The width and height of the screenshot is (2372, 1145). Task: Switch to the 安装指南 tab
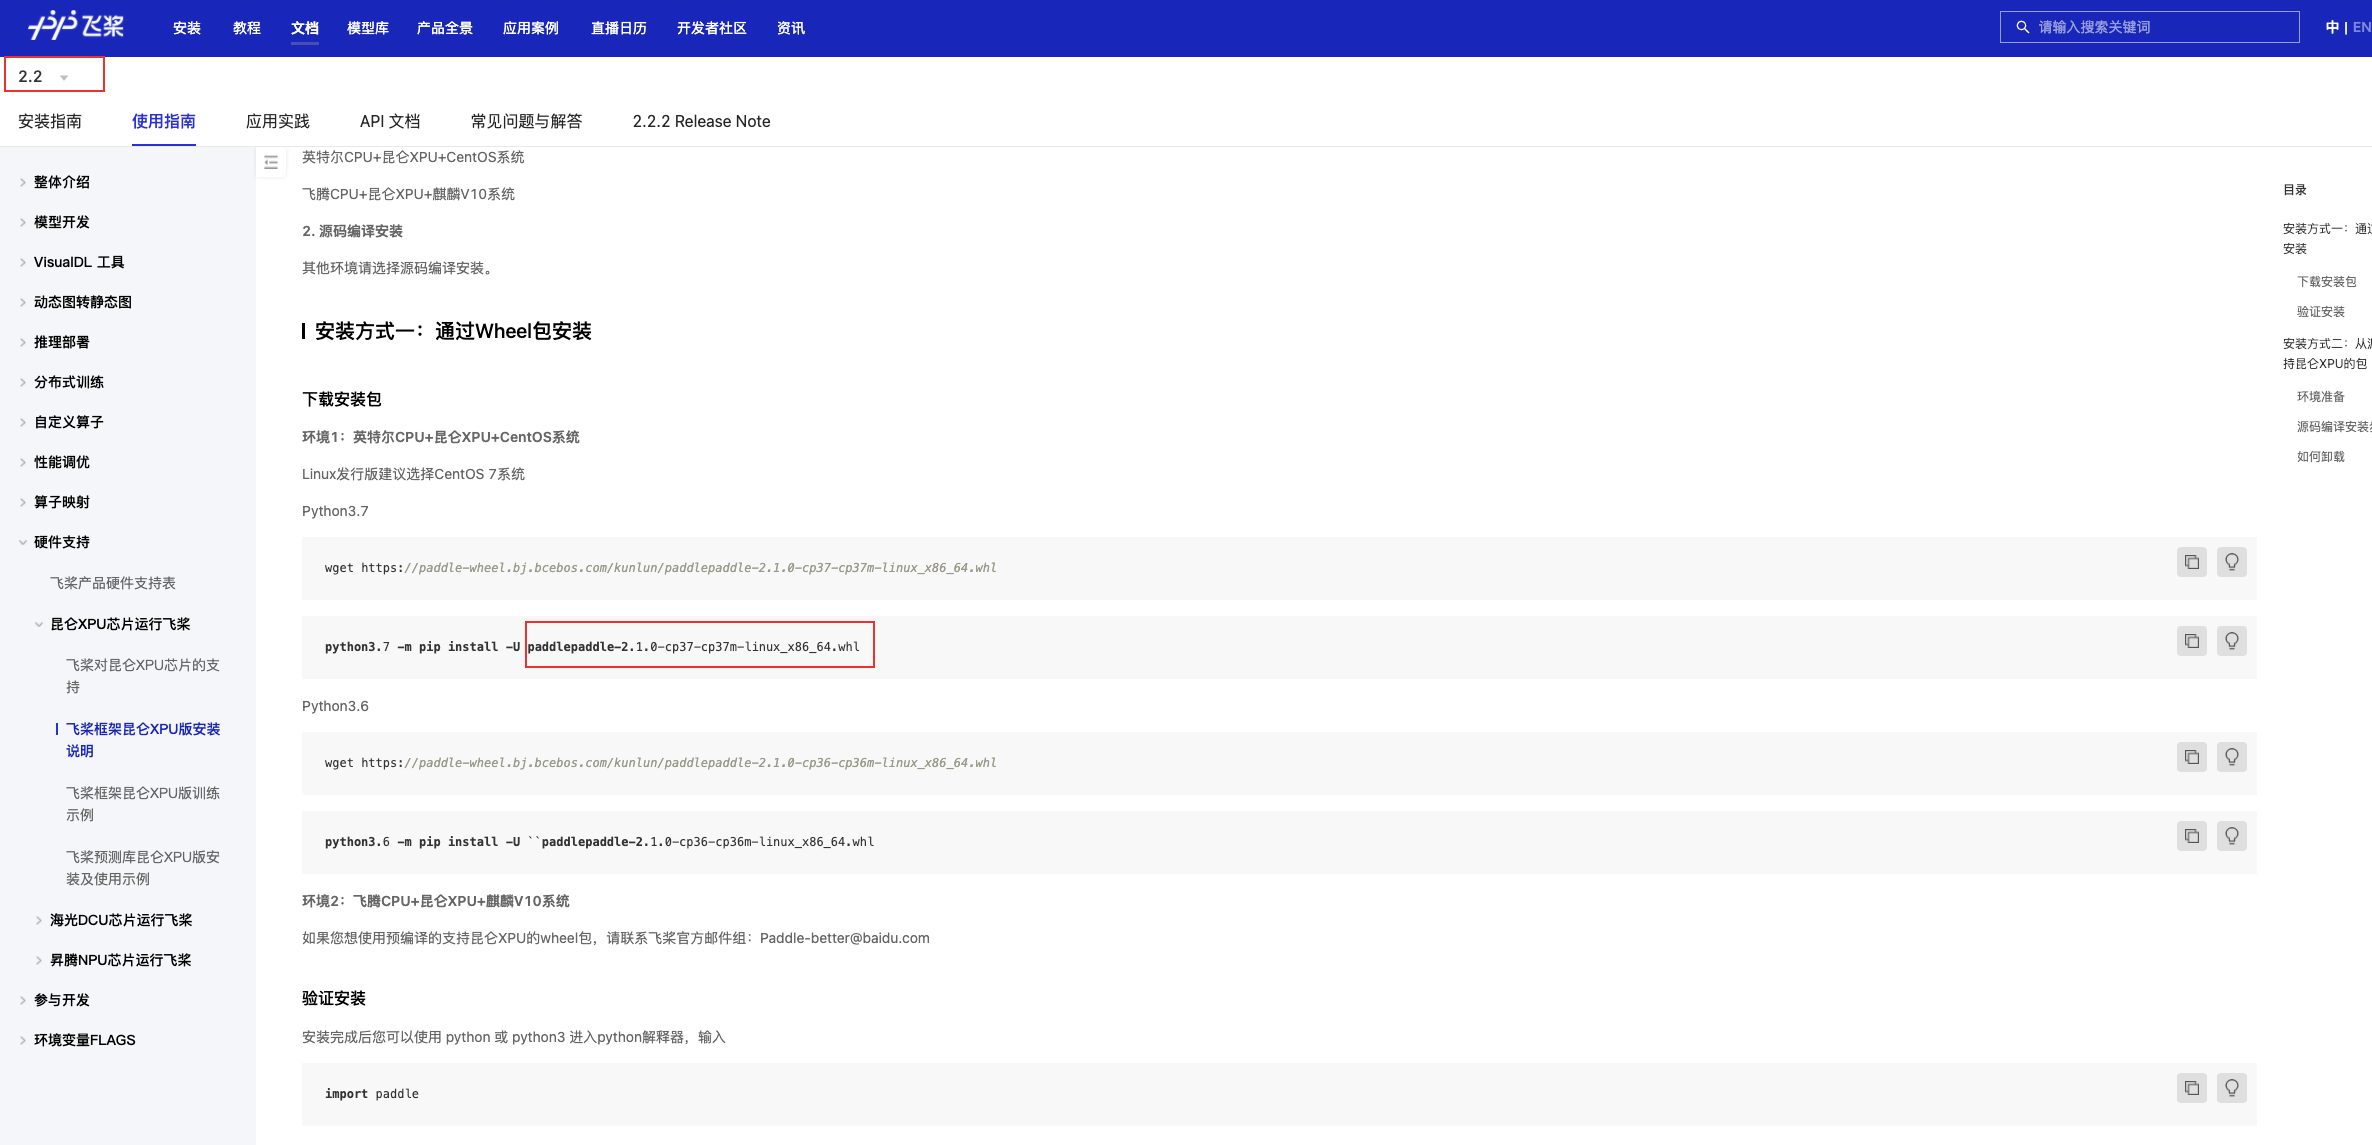point(50,121)
